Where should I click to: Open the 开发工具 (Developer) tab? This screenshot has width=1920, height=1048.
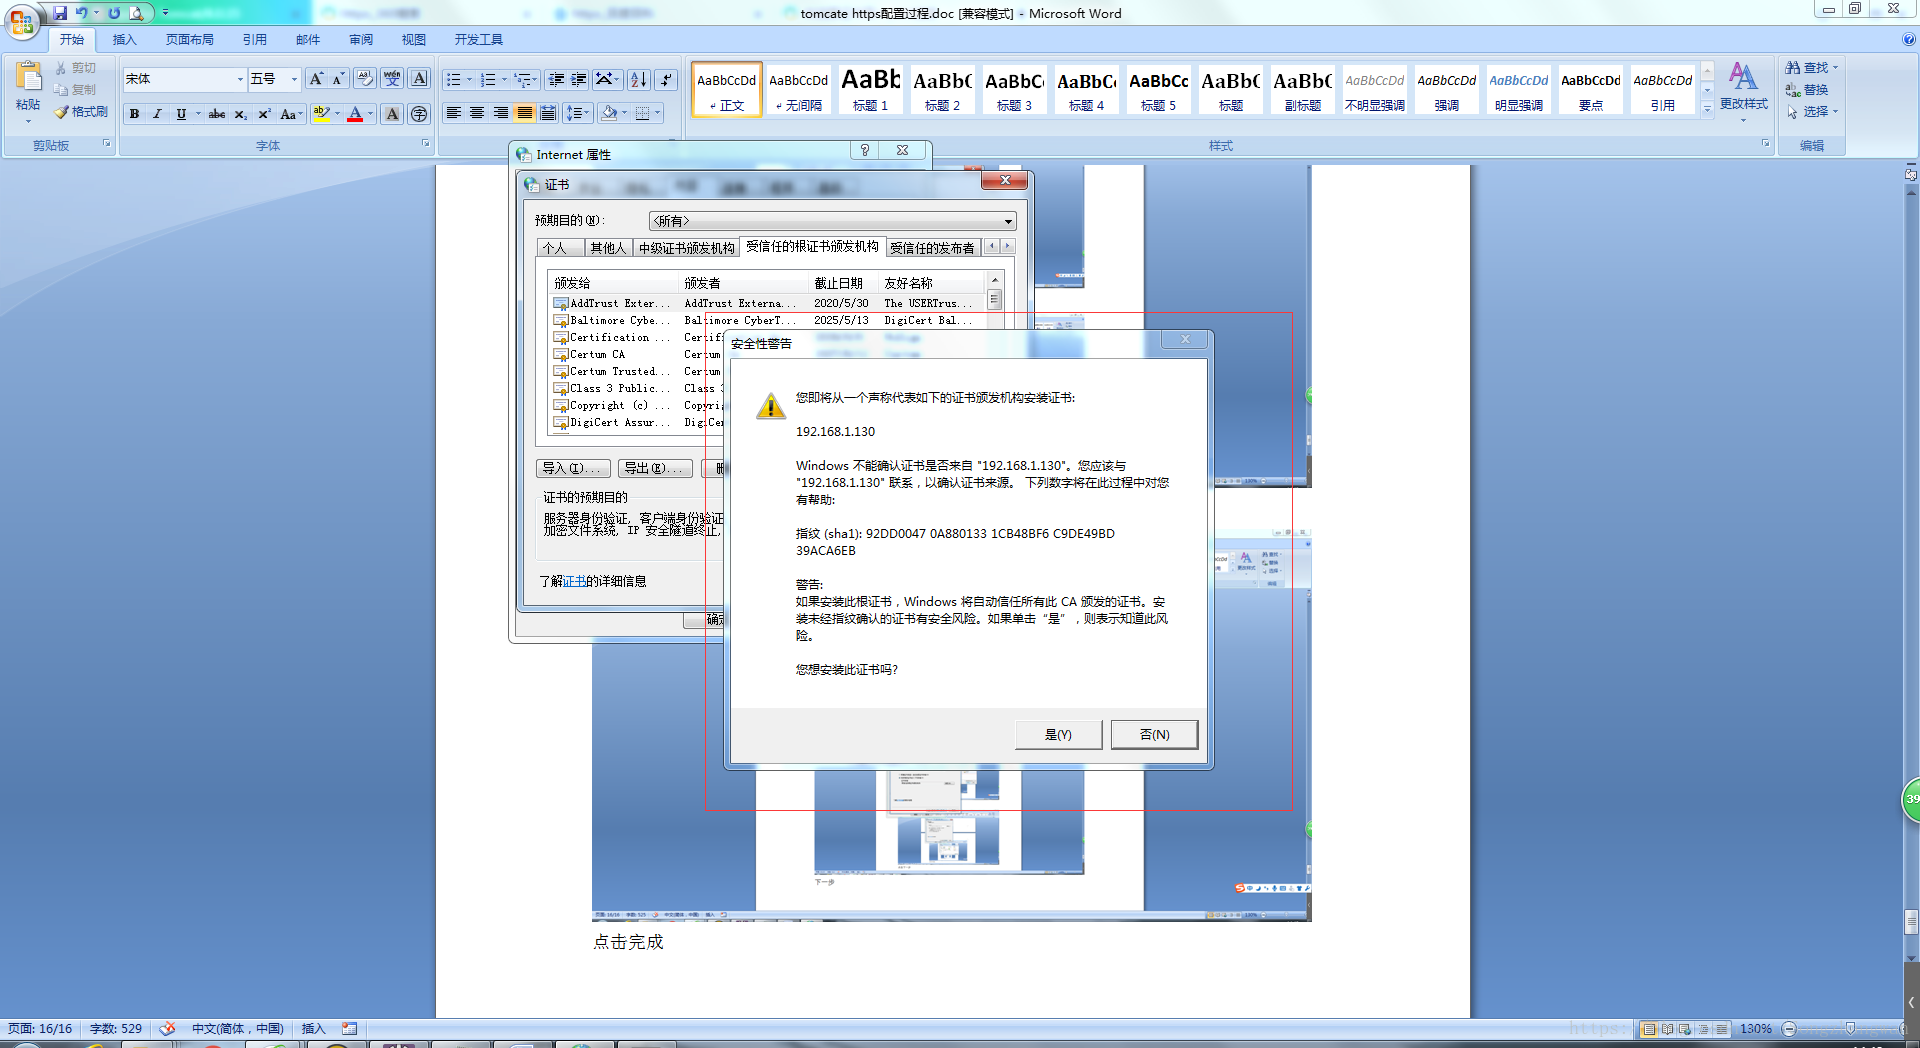(x=478, y=40)
